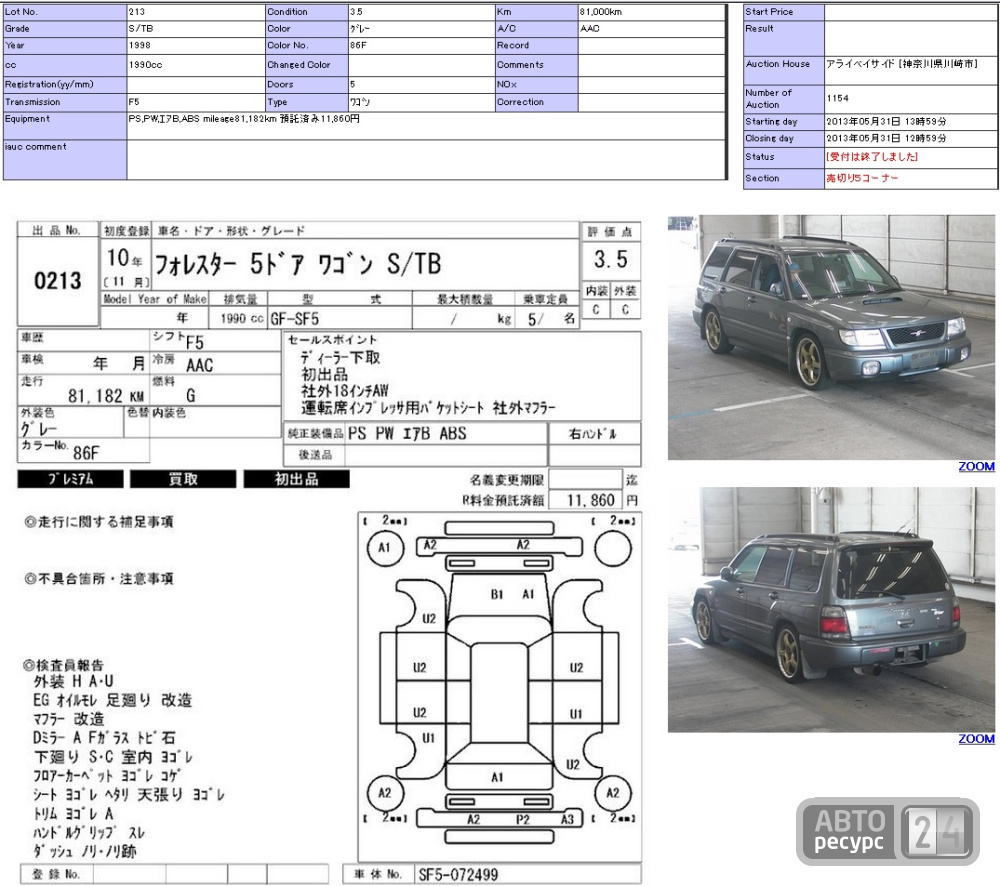Click the A1 circle at diagram top left
This screenshot has height=886, width=1000.
tap(385, 547)
